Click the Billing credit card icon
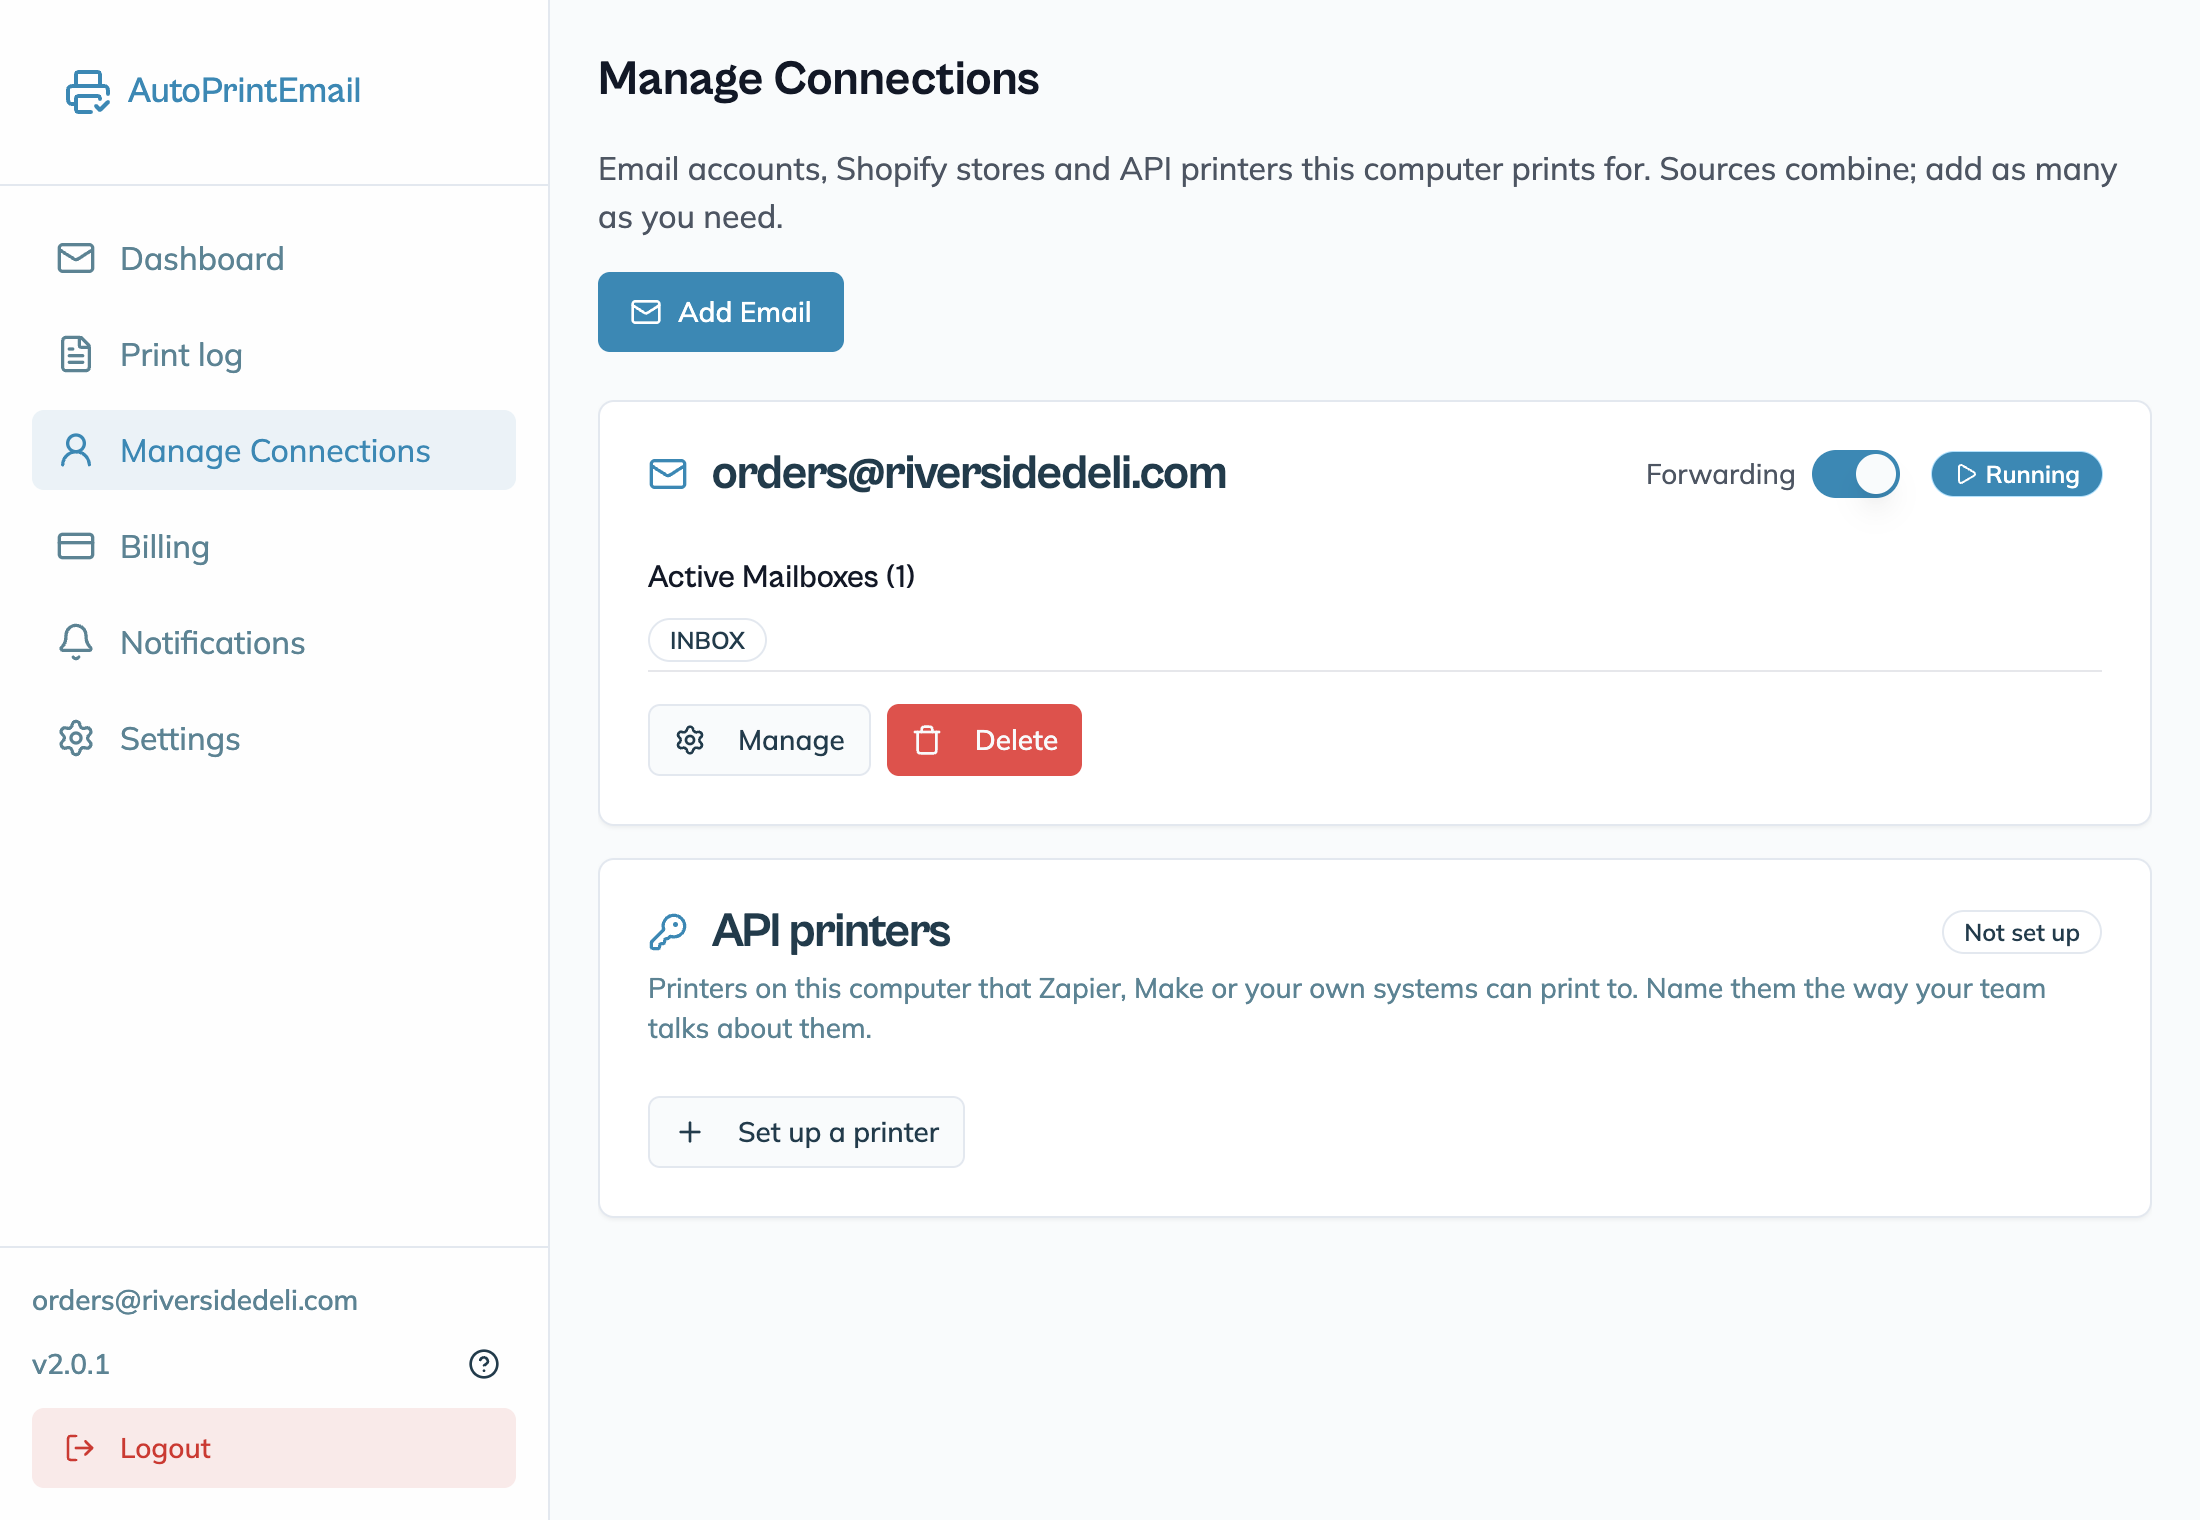This screenshot has width=2200, height=1520. [76, 546]
